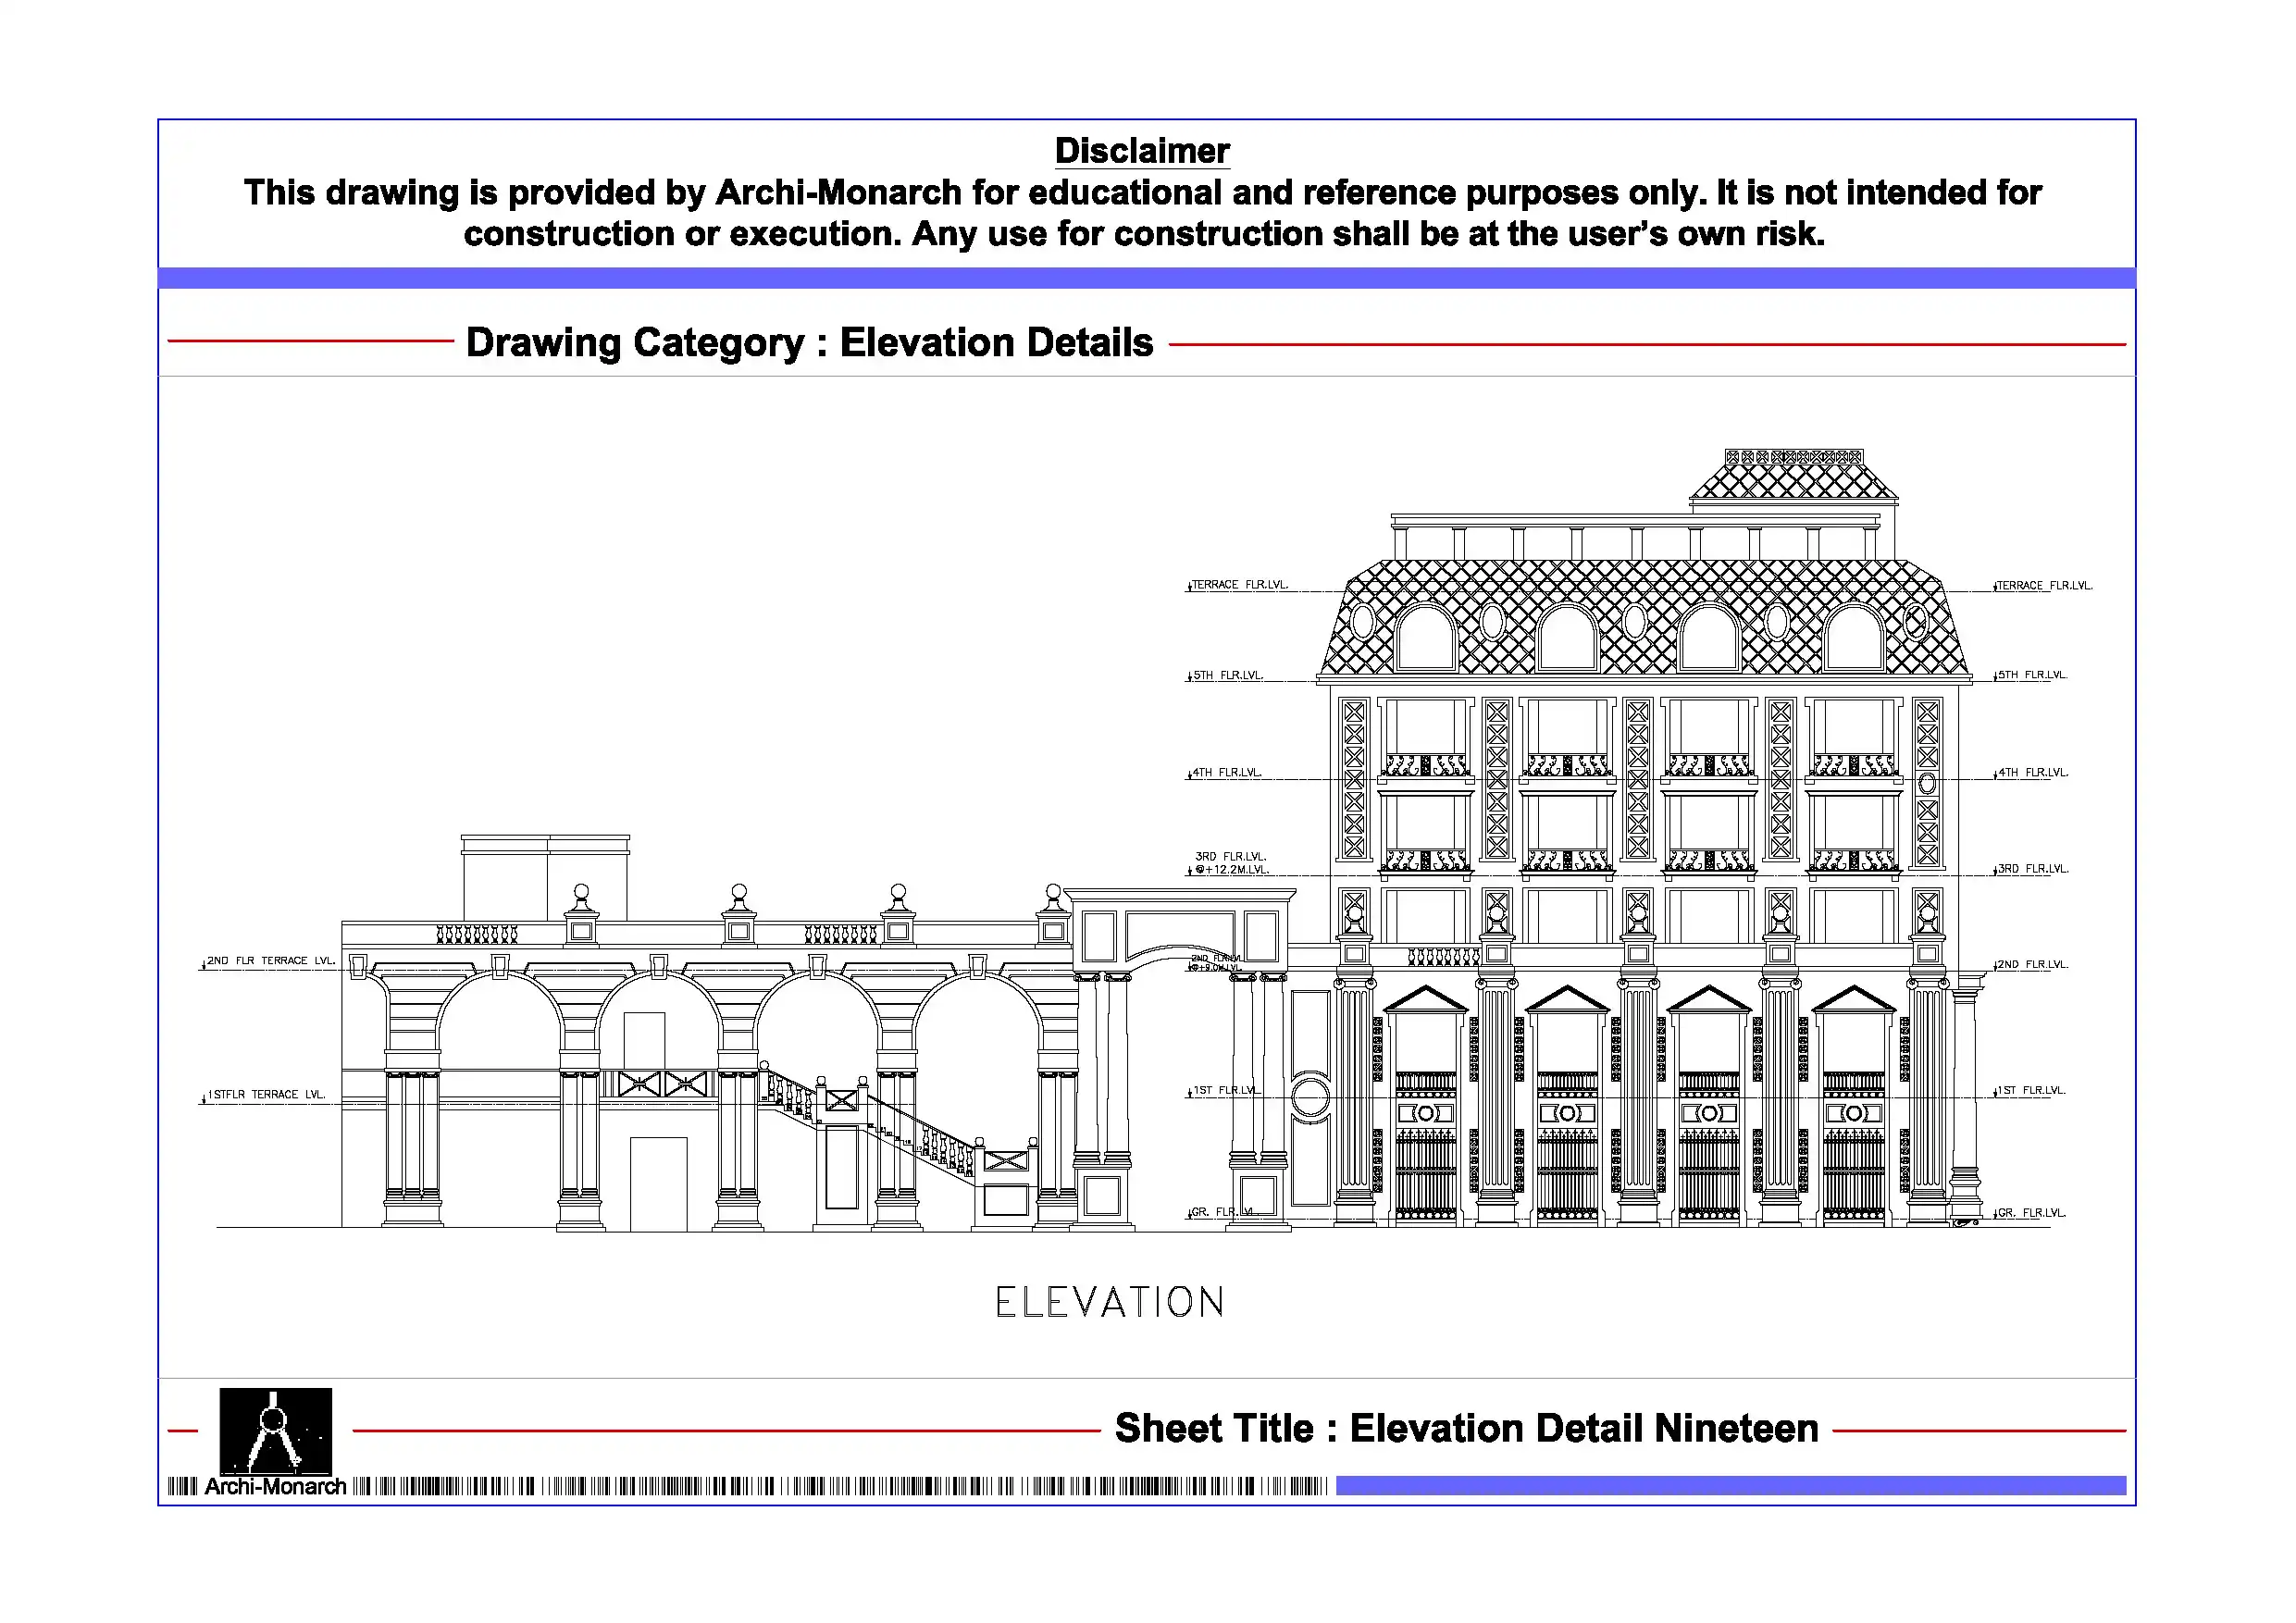Click the 1STFLR TERRACE LVL. label
2296x1623 pixels.
pos(266,1094)
